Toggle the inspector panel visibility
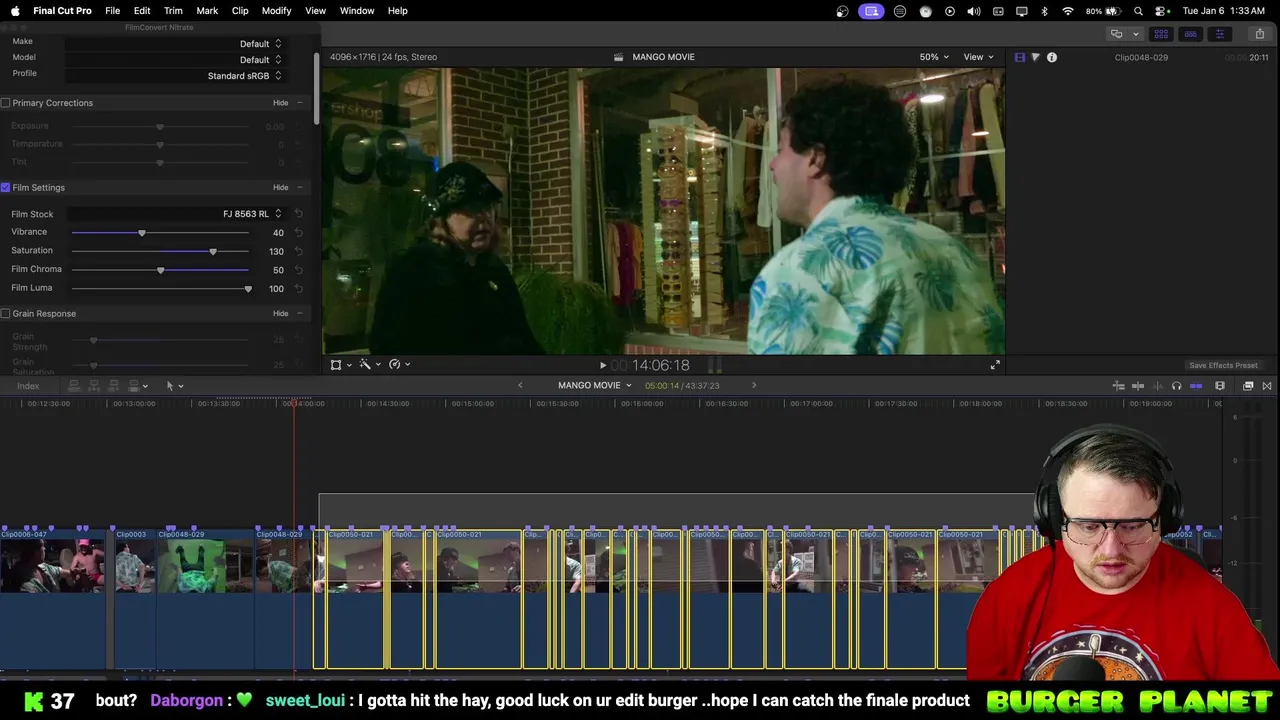 1219,34
